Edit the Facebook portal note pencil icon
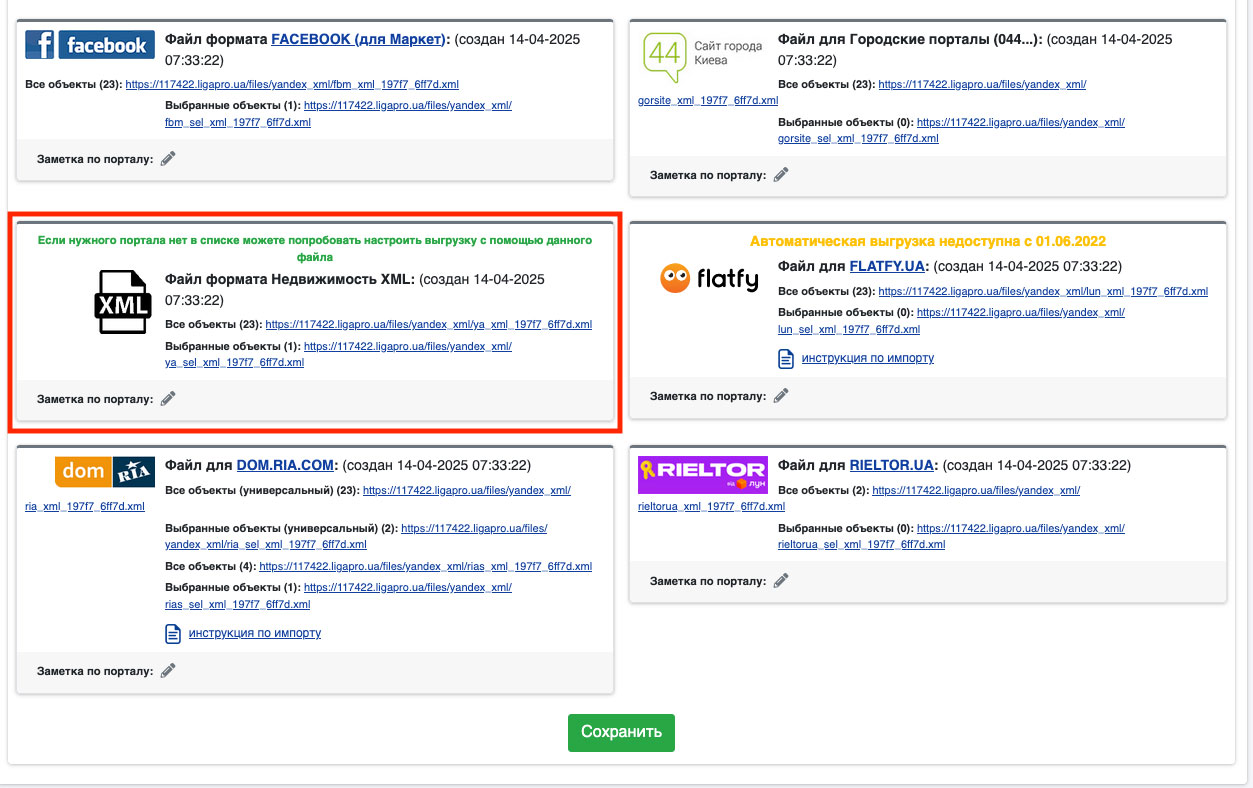The height and width of the screenshot is (788, 1253). (168, 158)
